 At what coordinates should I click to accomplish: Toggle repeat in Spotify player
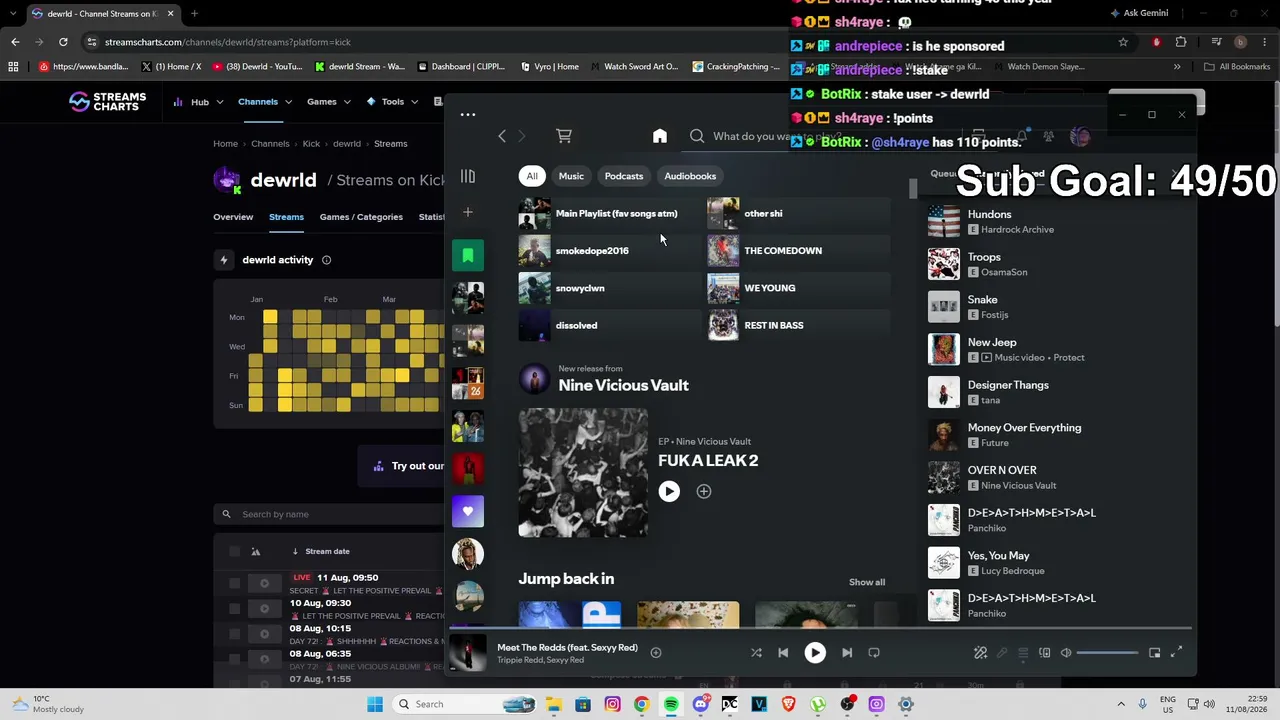click(874, 653)
